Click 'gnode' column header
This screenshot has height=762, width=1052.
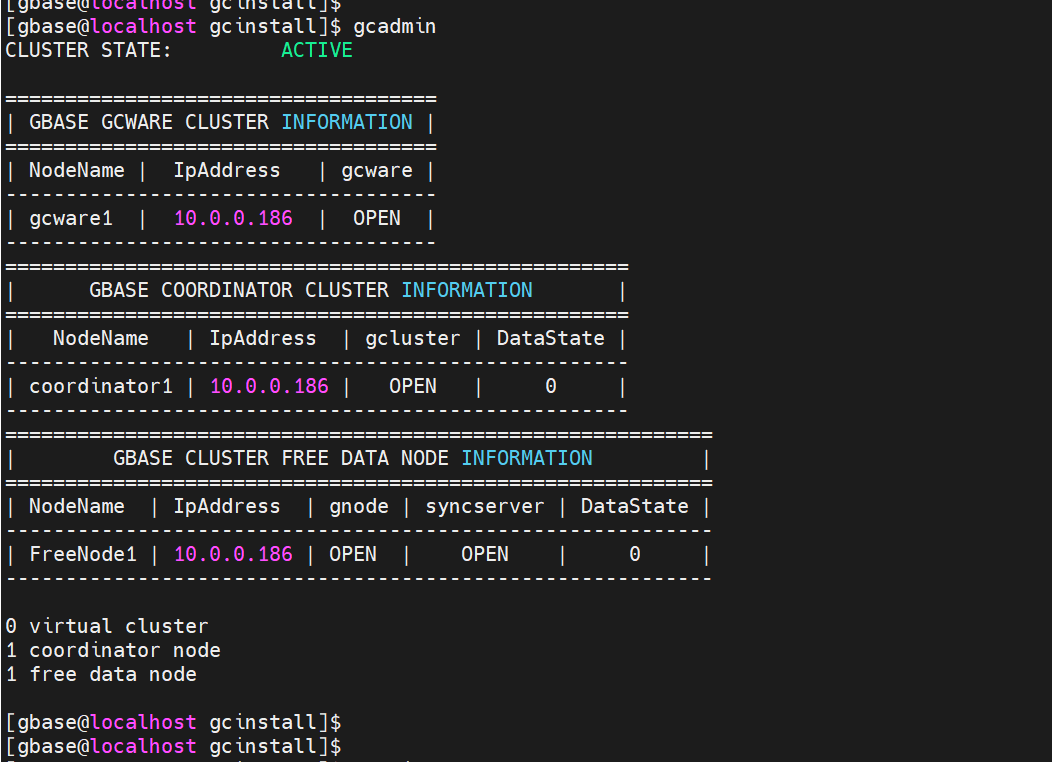coord(359,506)
